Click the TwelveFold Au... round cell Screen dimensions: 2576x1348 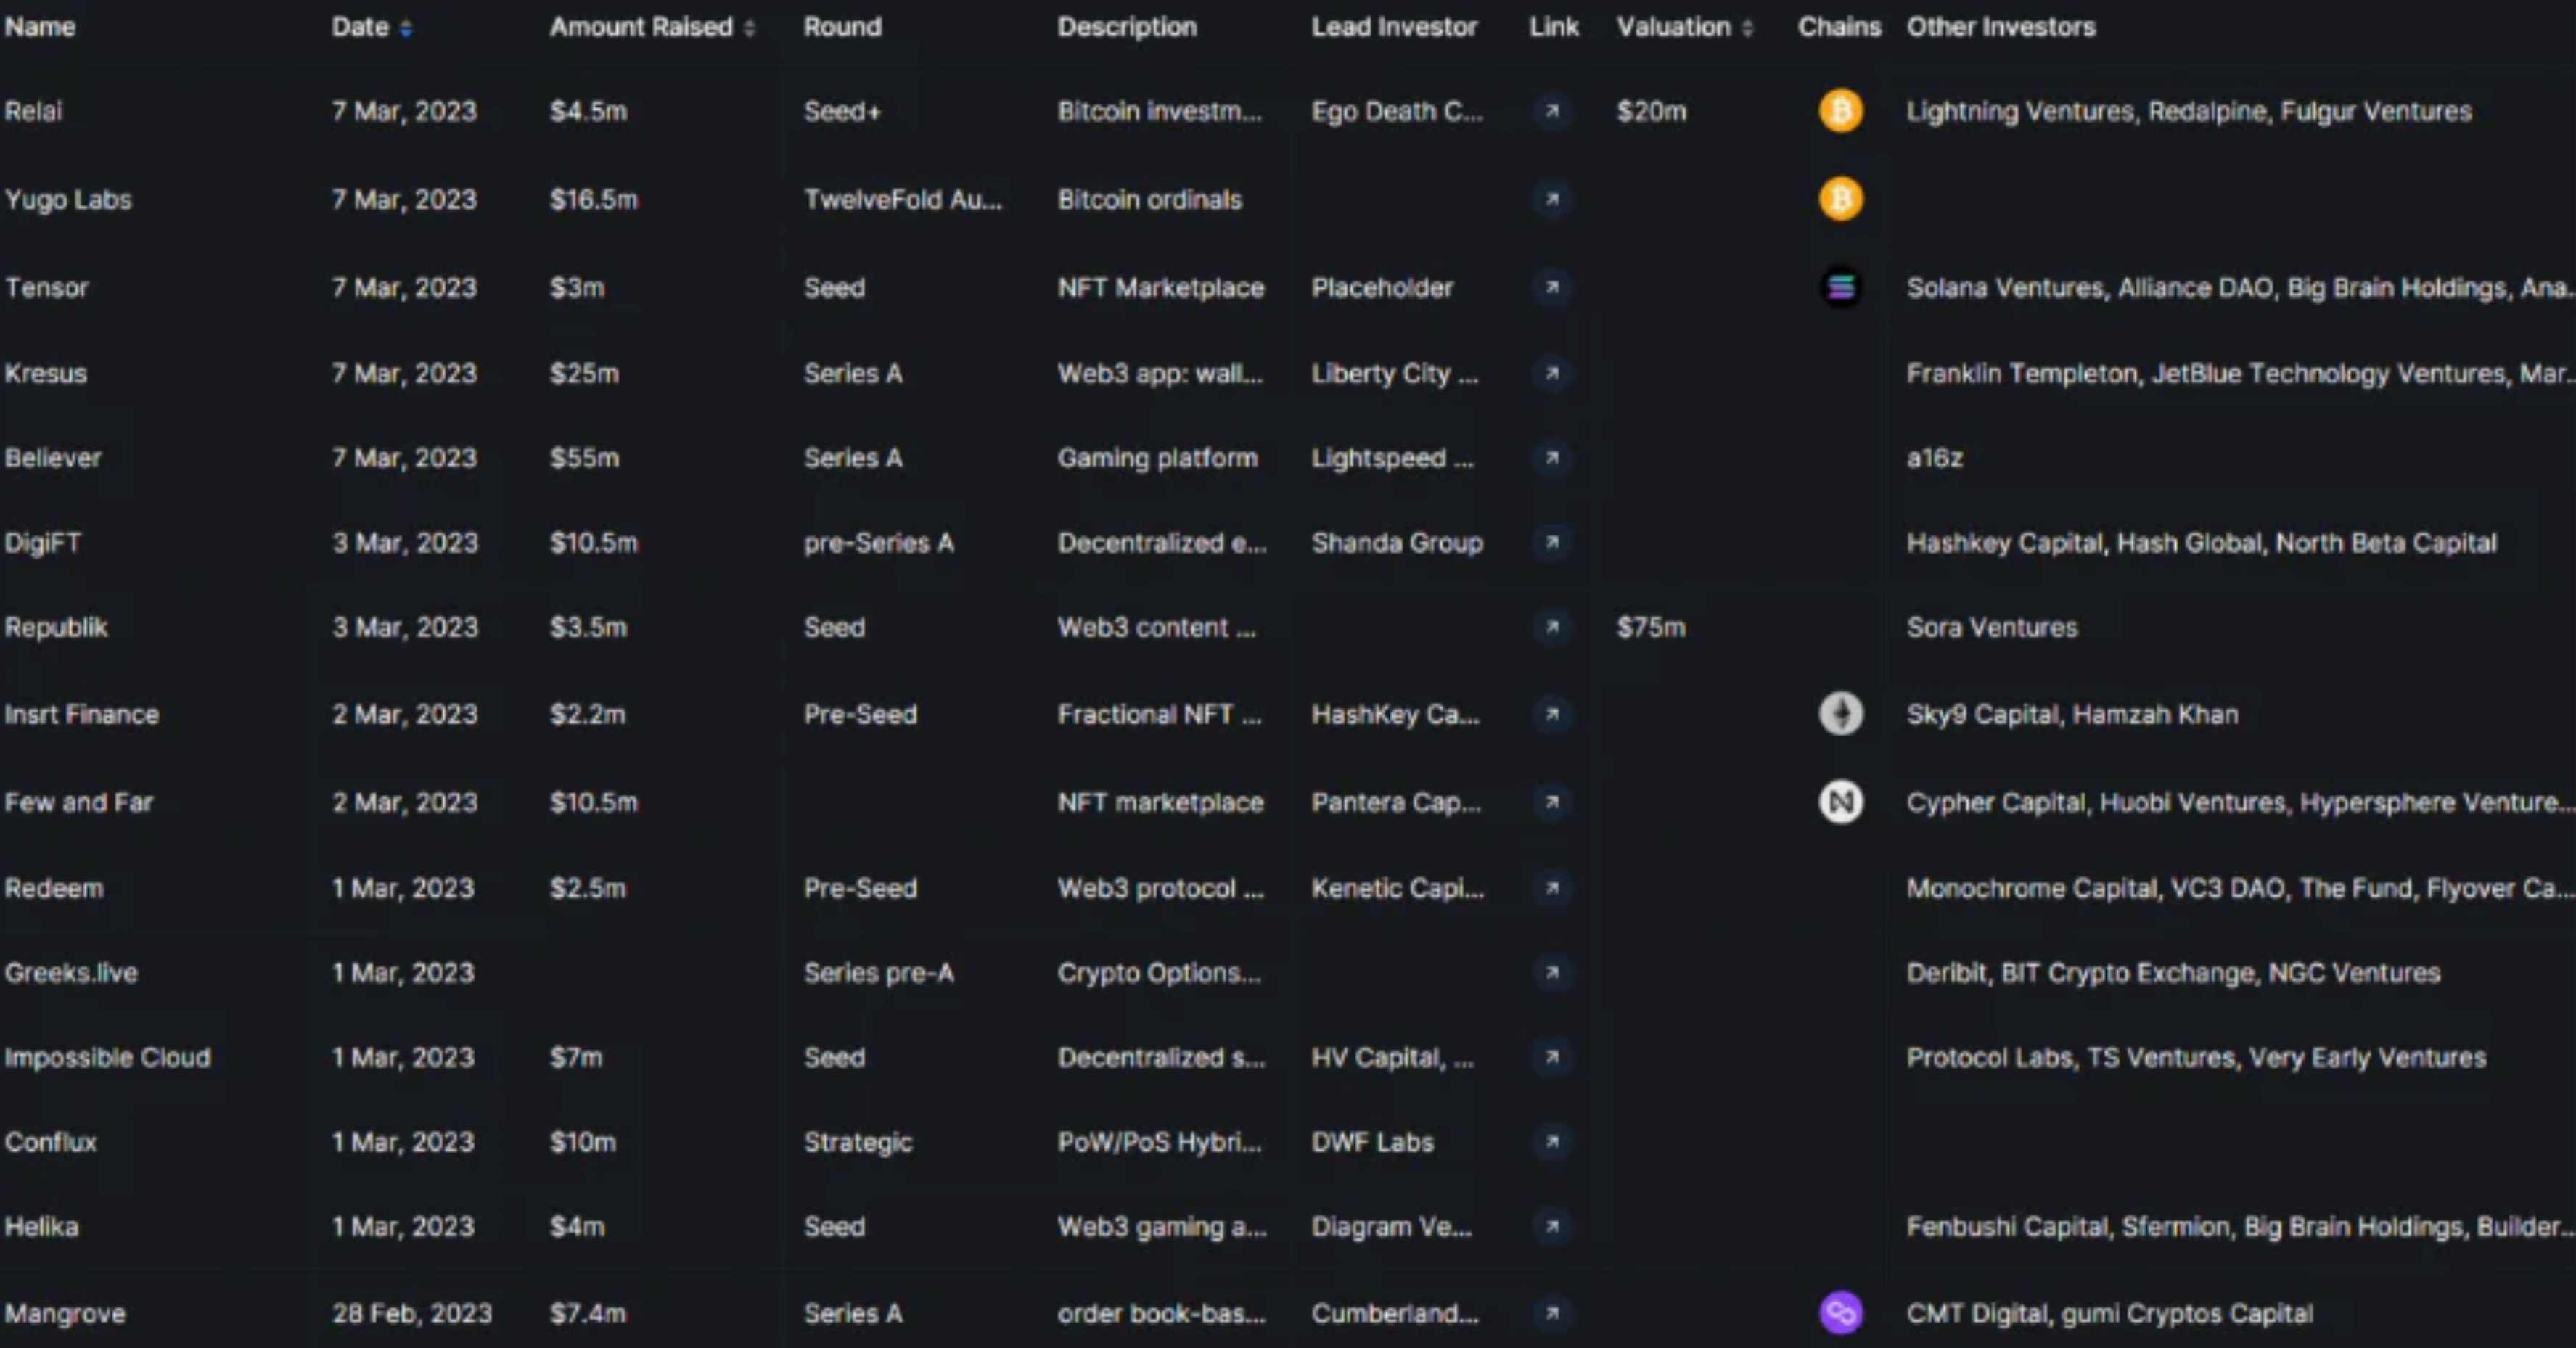[x=903, y=199]
